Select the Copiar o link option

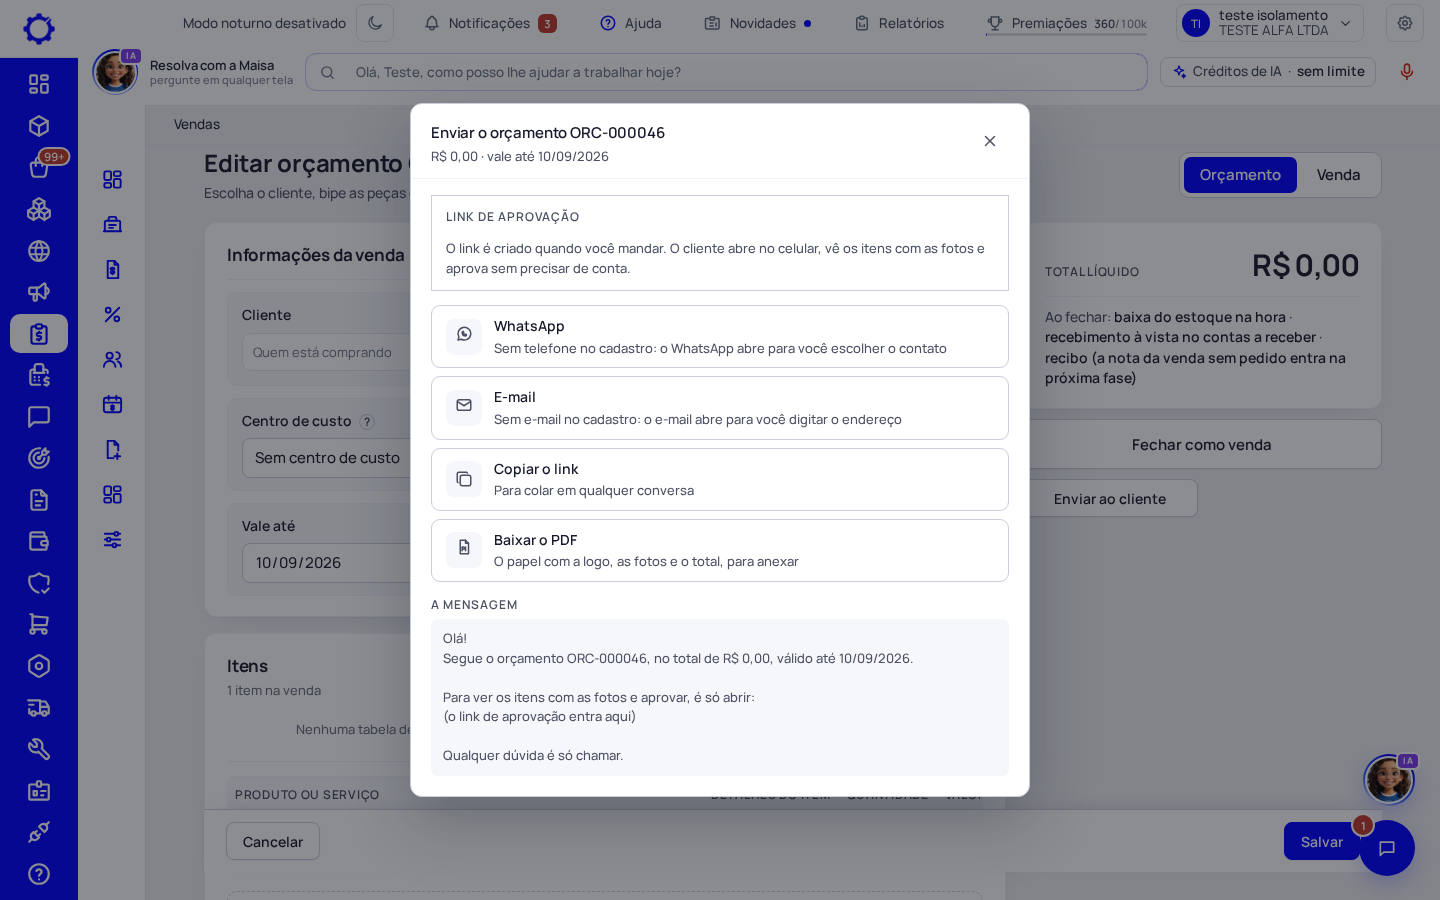(x=720, y=479)
